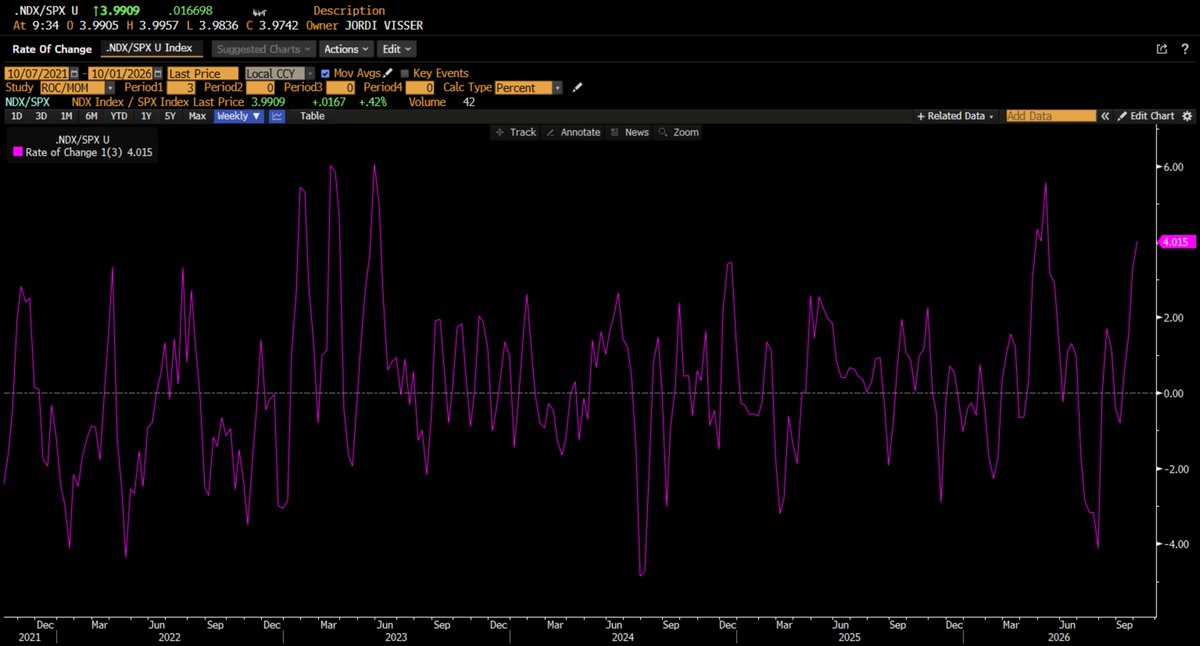Screen dimensions: 1200x646
Task: Switch to the Max range
Action: pyautogui.click(x=197, y=116)
